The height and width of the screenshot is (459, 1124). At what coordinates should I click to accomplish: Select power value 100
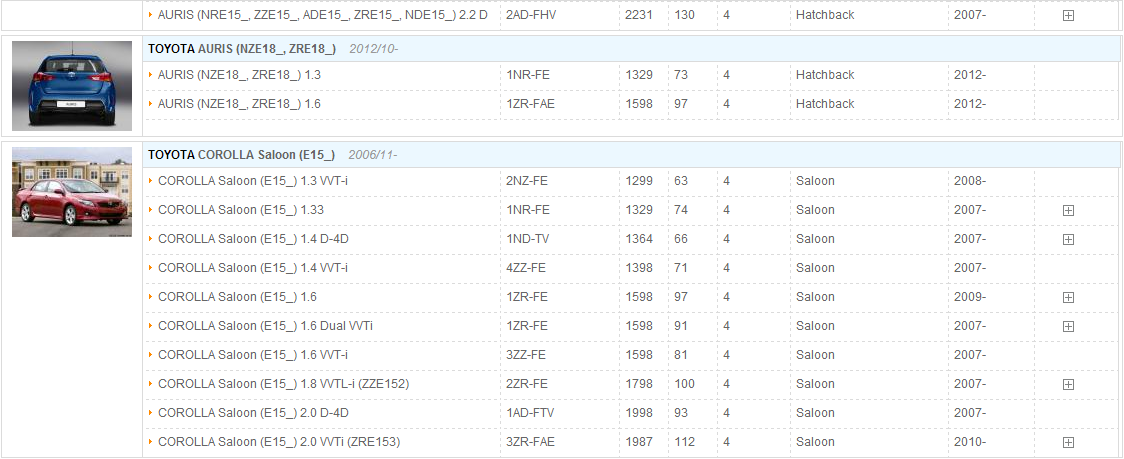pyautogui.click(x=685, y=384)
